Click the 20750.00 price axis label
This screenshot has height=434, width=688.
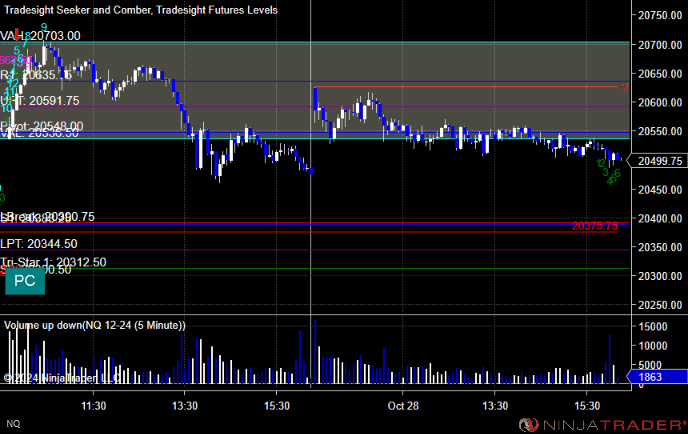[x=660, y=15]
